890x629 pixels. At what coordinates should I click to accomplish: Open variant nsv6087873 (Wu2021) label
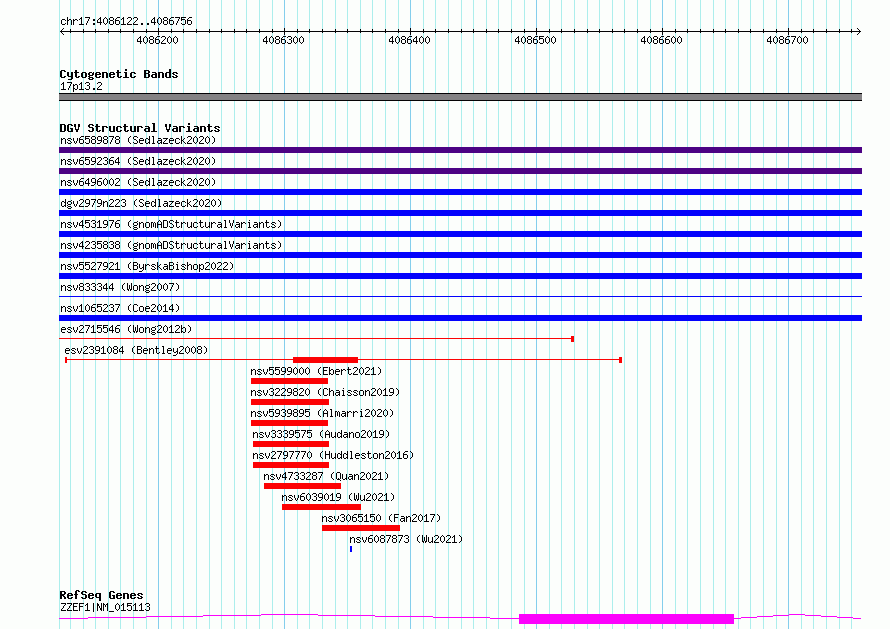[406, 539]
